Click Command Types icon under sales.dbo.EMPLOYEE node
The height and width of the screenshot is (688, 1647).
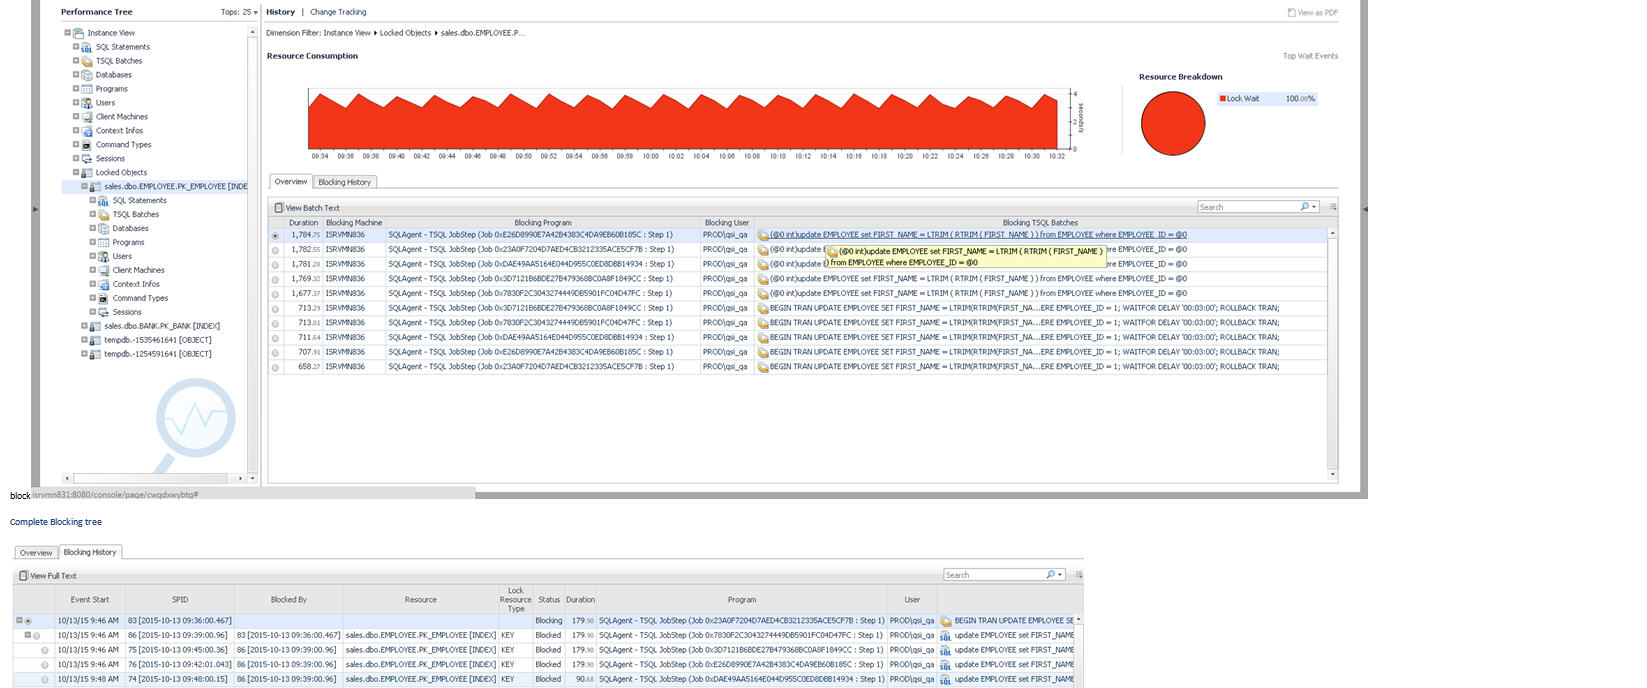point(104,299)
